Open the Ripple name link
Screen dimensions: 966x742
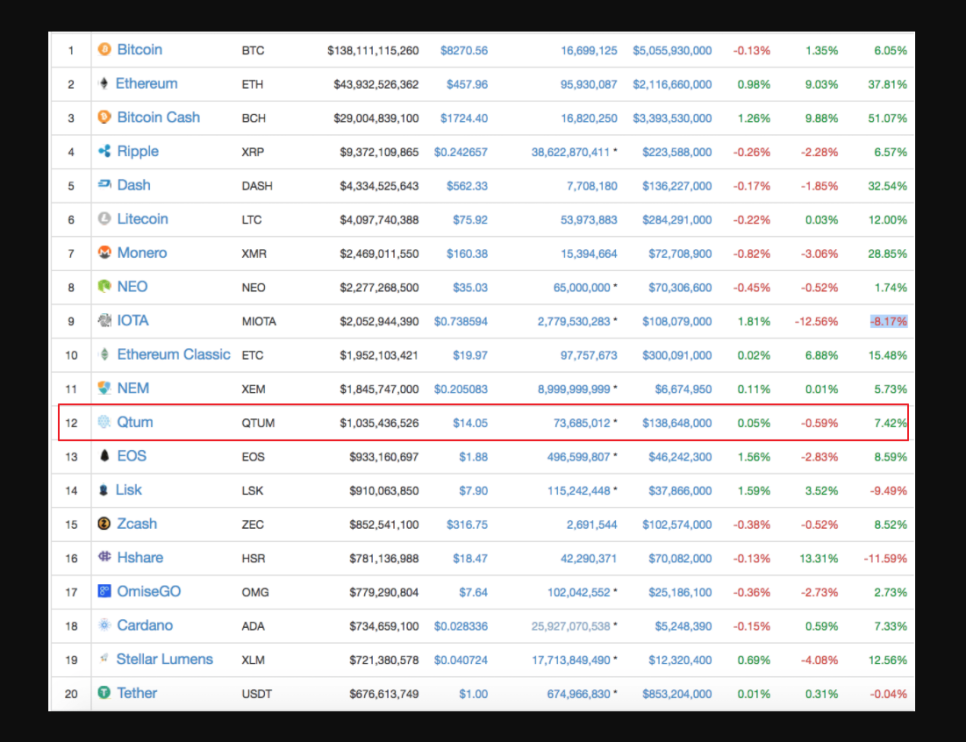pos(137,152)
